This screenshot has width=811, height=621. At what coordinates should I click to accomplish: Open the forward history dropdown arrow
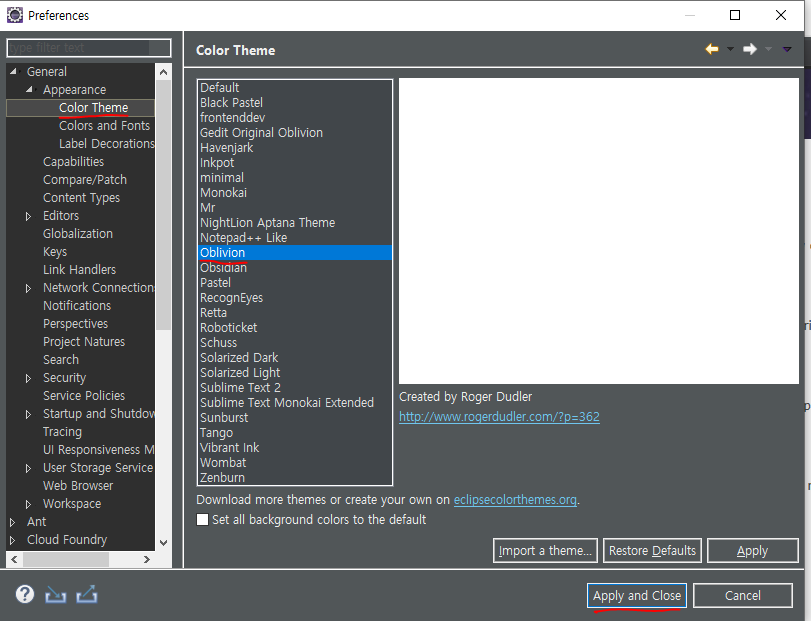pyautogui.click(x=769, y=49)
